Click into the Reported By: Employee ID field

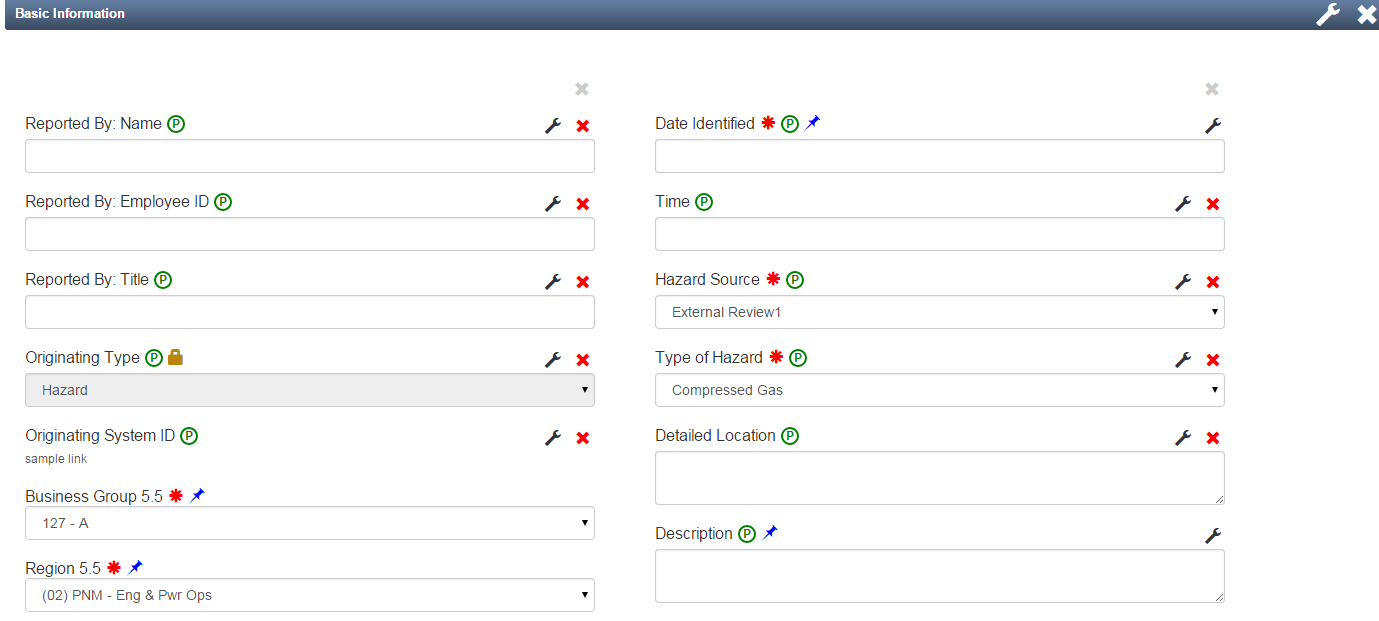pyautogui.click(x=310, y=234)
